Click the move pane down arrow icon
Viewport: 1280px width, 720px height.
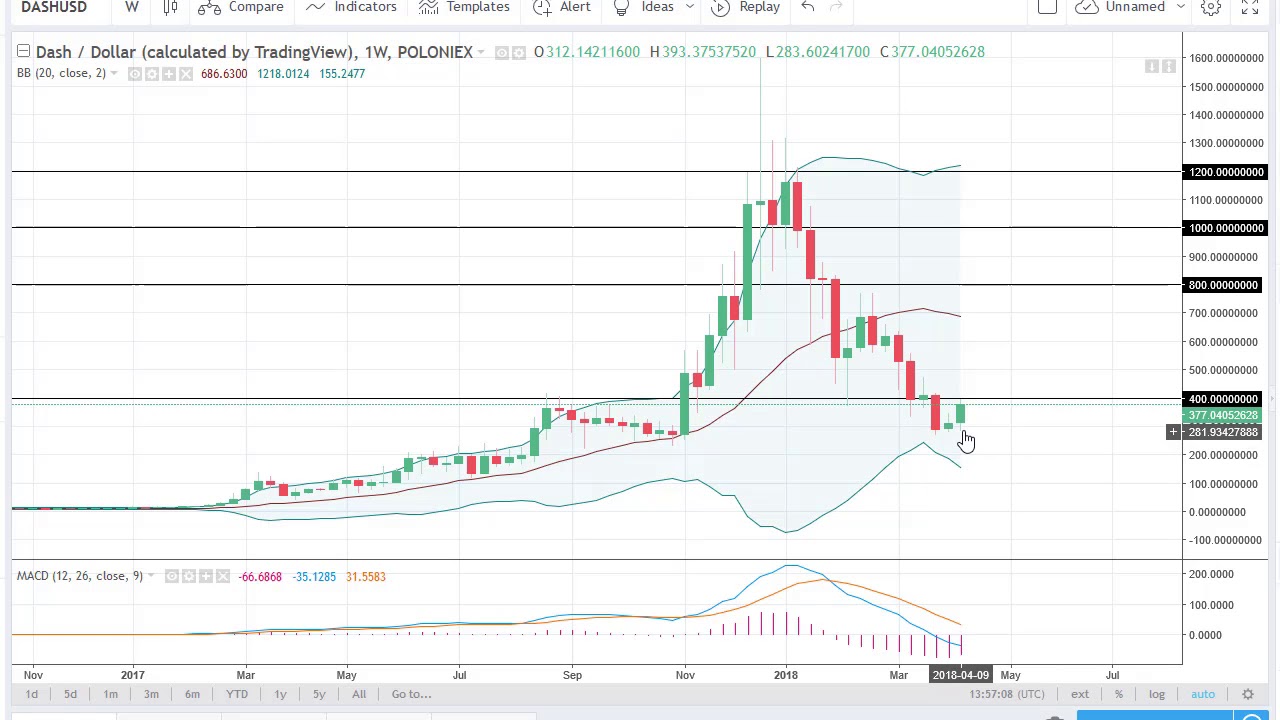pyautogui.click(x=1152, y=66)
